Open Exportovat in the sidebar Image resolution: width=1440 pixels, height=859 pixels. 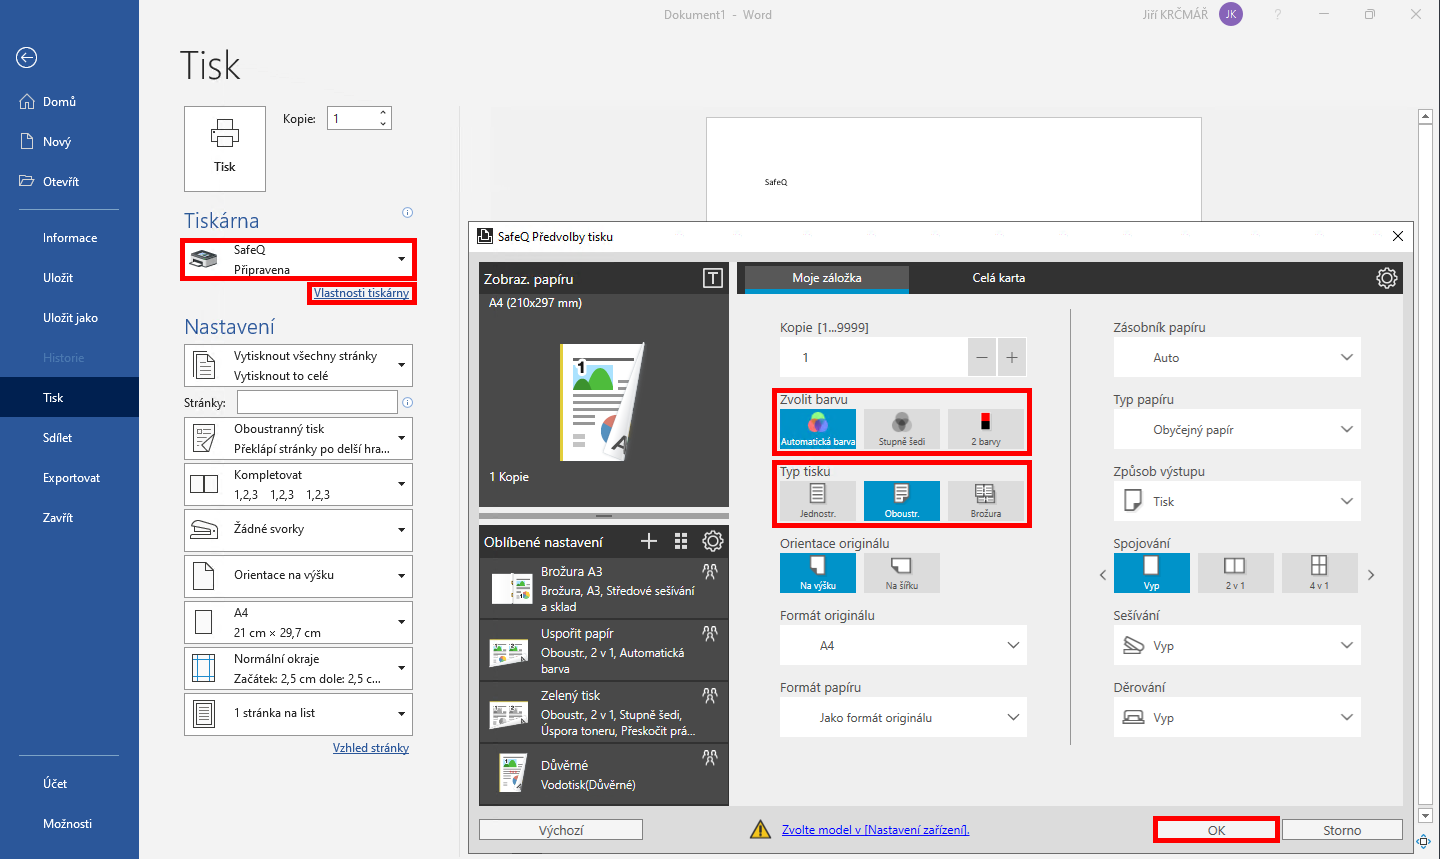69,478
